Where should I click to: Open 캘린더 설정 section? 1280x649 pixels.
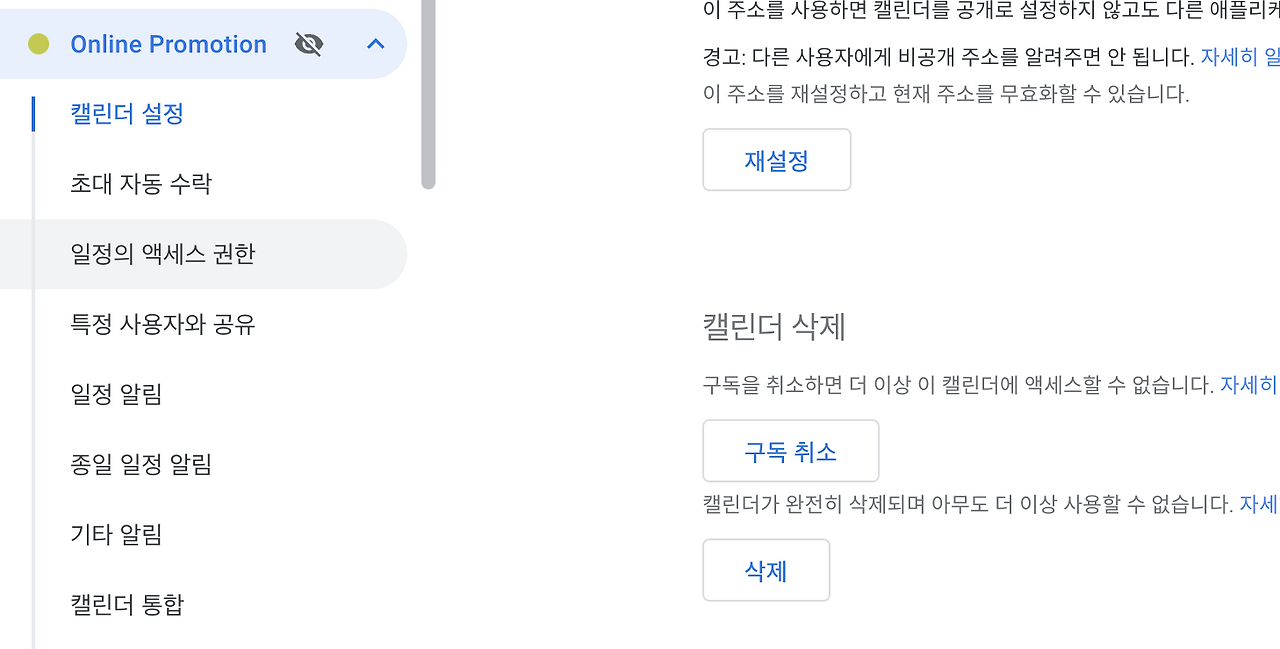click(x=127, y=114)
